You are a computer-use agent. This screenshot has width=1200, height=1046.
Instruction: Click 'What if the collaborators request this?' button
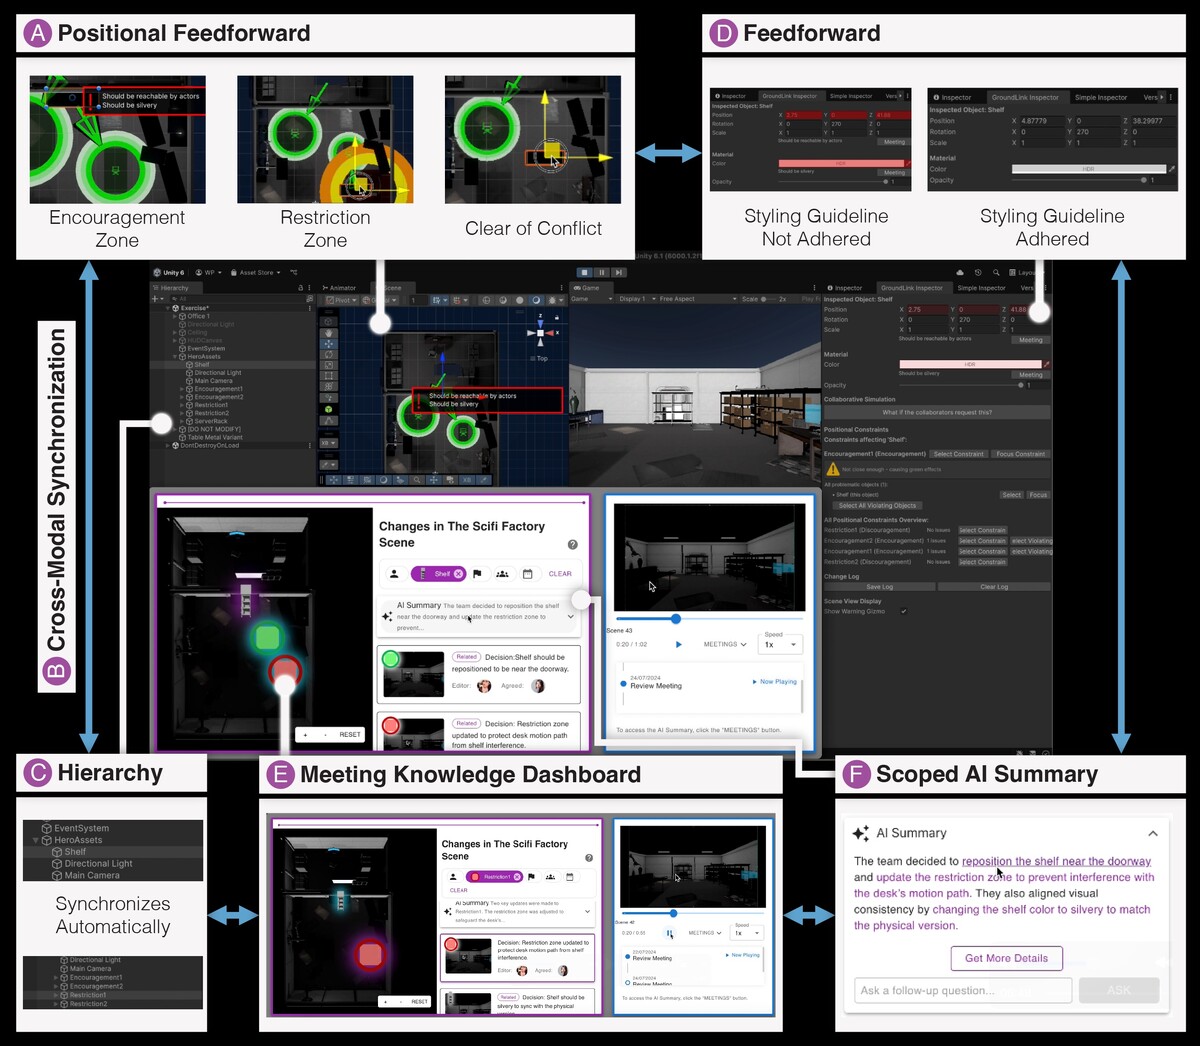coord(937,412)
